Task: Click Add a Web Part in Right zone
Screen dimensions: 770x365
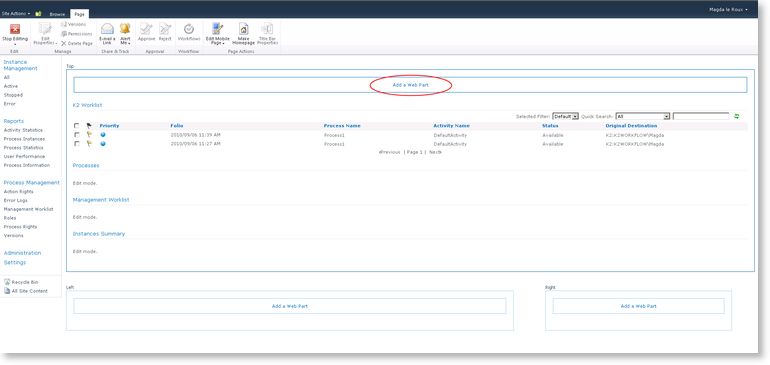Action: click(638, 306)
